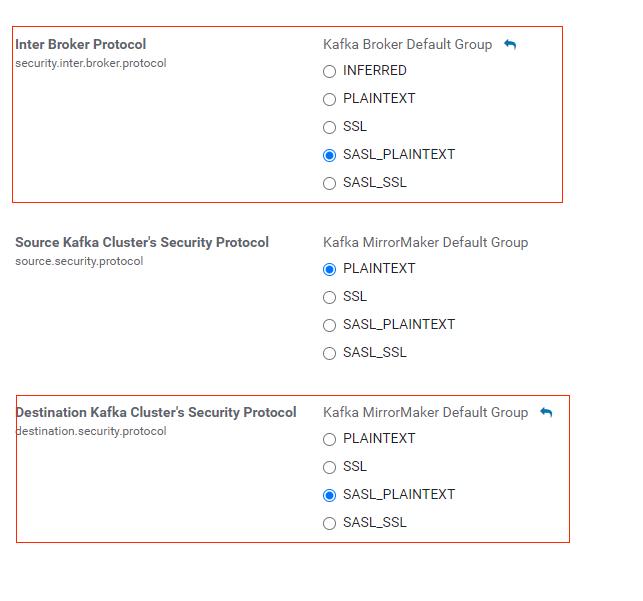Image resolution: width=643 pixels, height=601 pixels.
Task: Click revert arrow for Destination Security Protocol
Action: [x=546, y=412]
